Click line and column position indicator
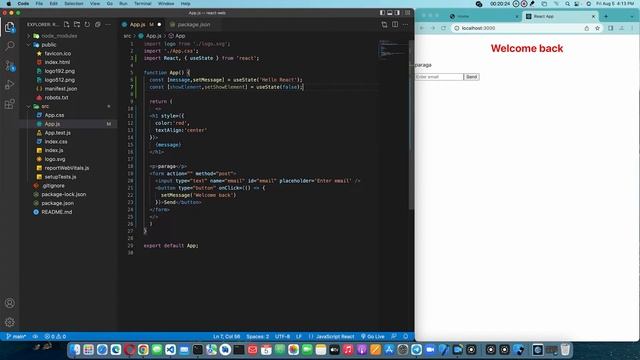Viewport: 640px width, 360px height. (x=227, y=336)
